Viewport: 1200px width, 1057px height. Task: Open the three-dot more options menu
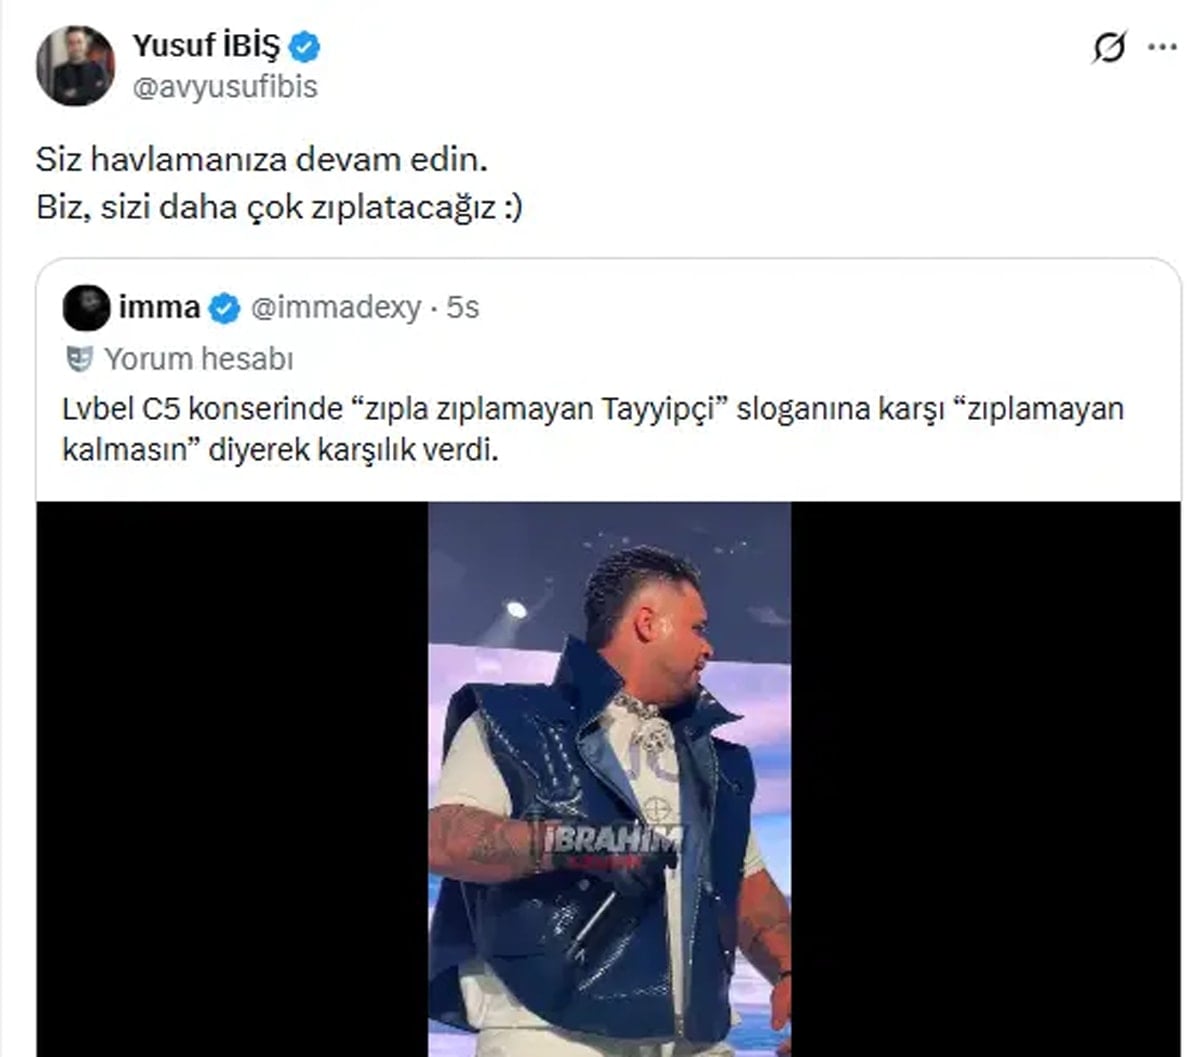[x=1162, y=47]
